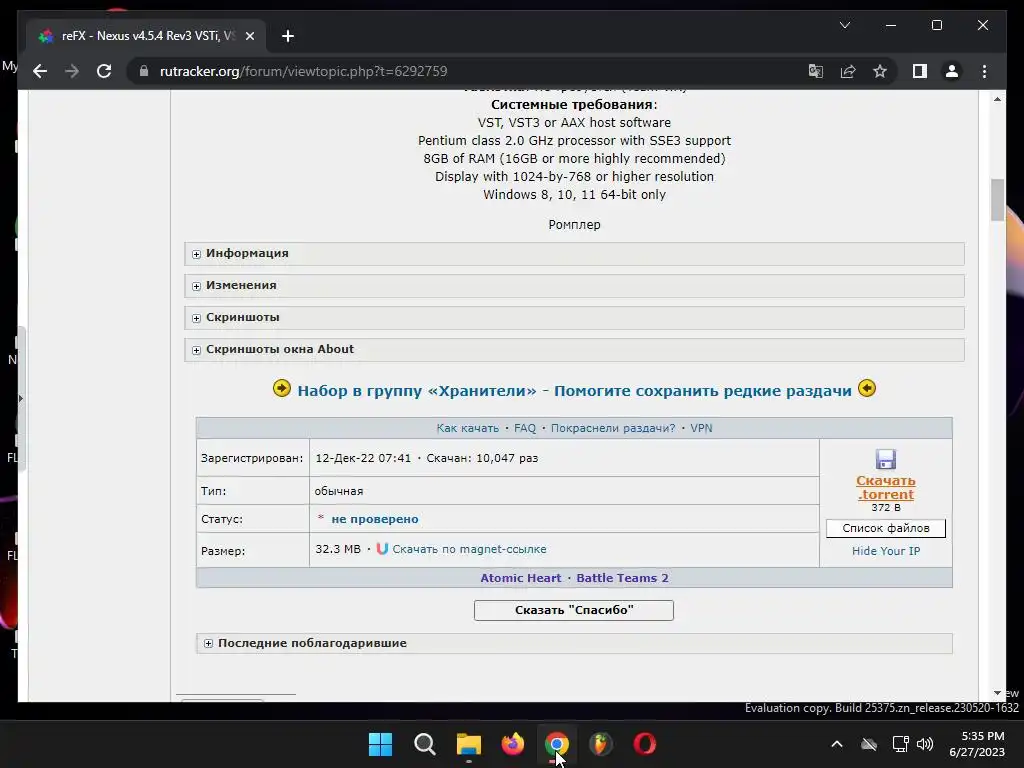This screenshot has width=1024, height=768.
Task: Share this page icon in address bar
Action: [848, 71]
